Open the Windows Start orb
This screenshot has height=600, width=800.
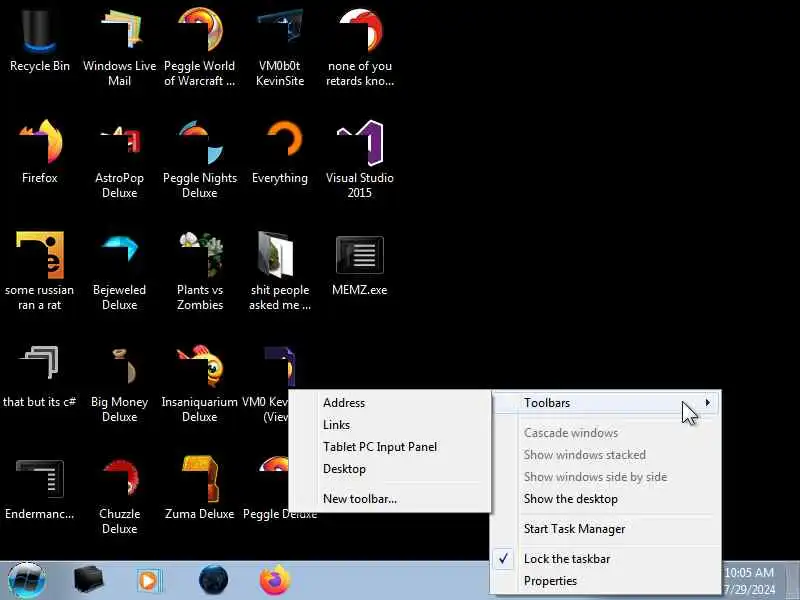pyautogui.click(x=27, y=580)
